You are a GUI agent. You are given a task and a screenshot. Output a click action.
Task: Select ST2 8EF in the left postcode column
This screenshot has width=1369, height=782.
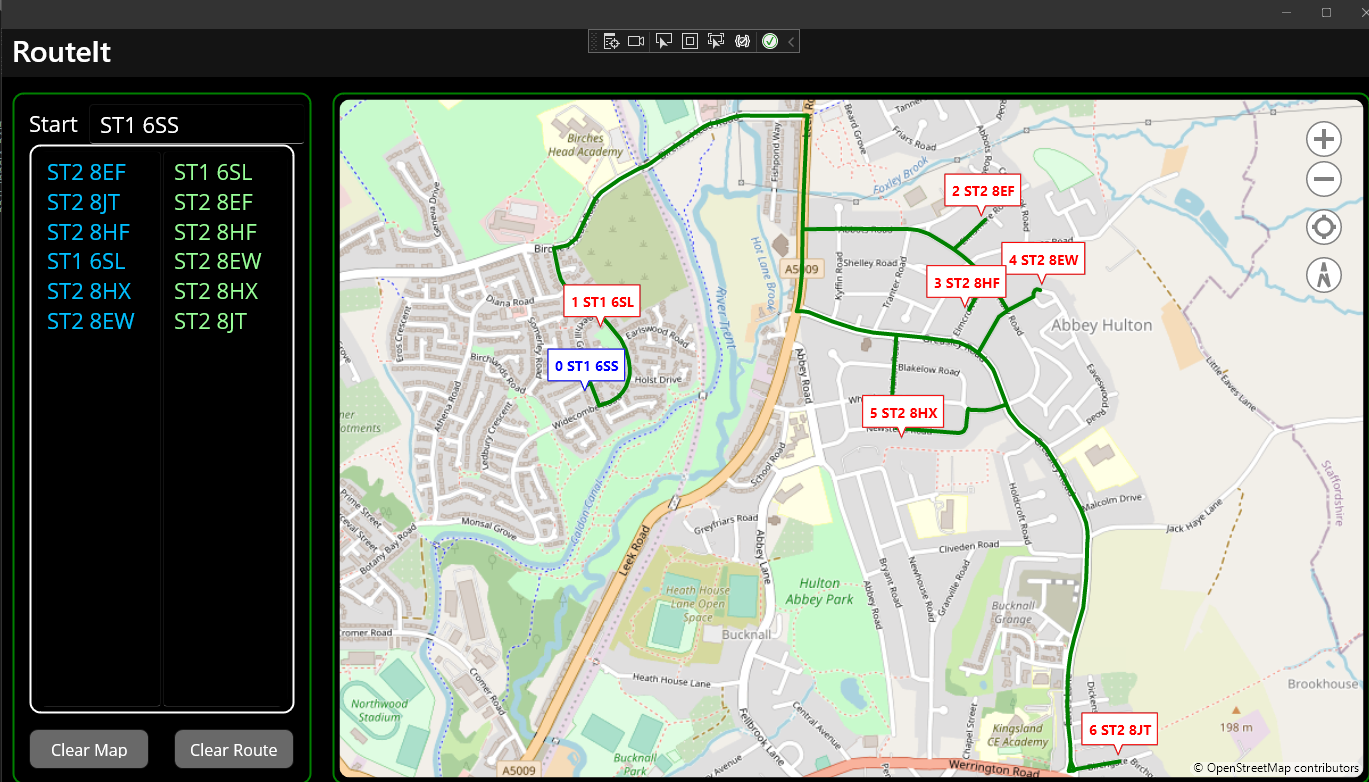pyautogui.click(x=87, y=172)
